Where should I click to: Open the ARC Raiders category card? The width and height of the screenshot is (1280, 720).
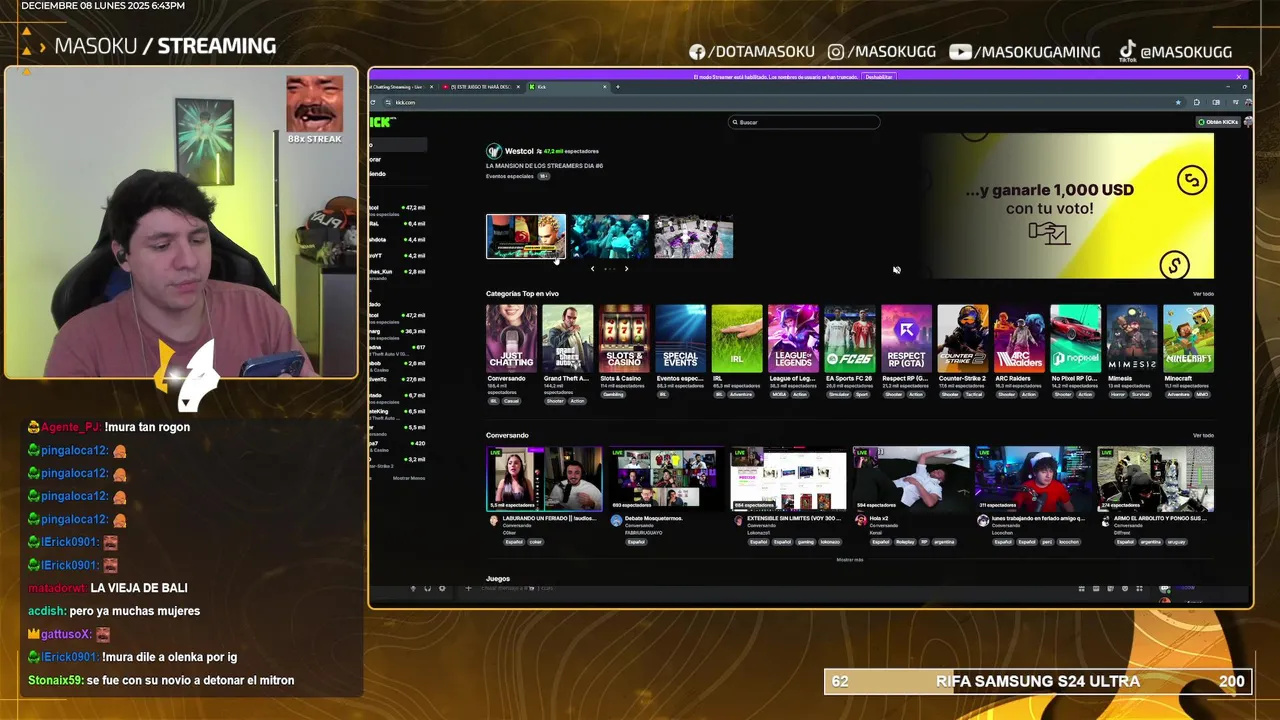click(1019, 338)
